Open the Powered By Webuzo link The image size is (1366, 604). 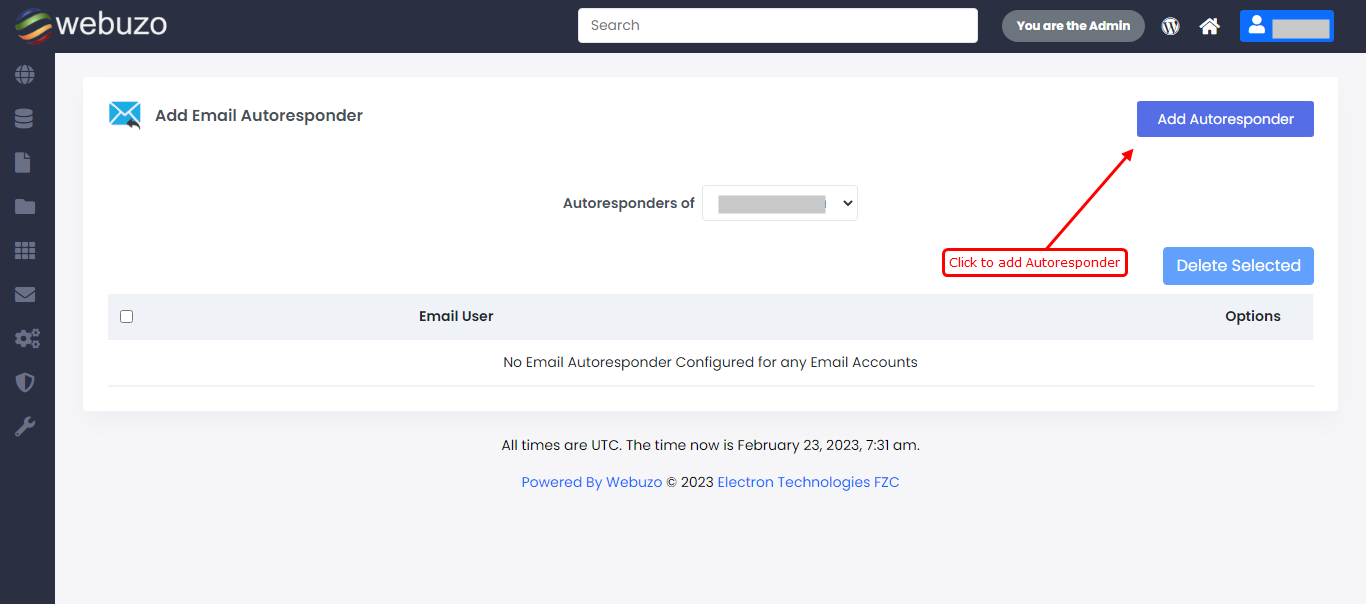pyautogui.click(x=591, y=482)
